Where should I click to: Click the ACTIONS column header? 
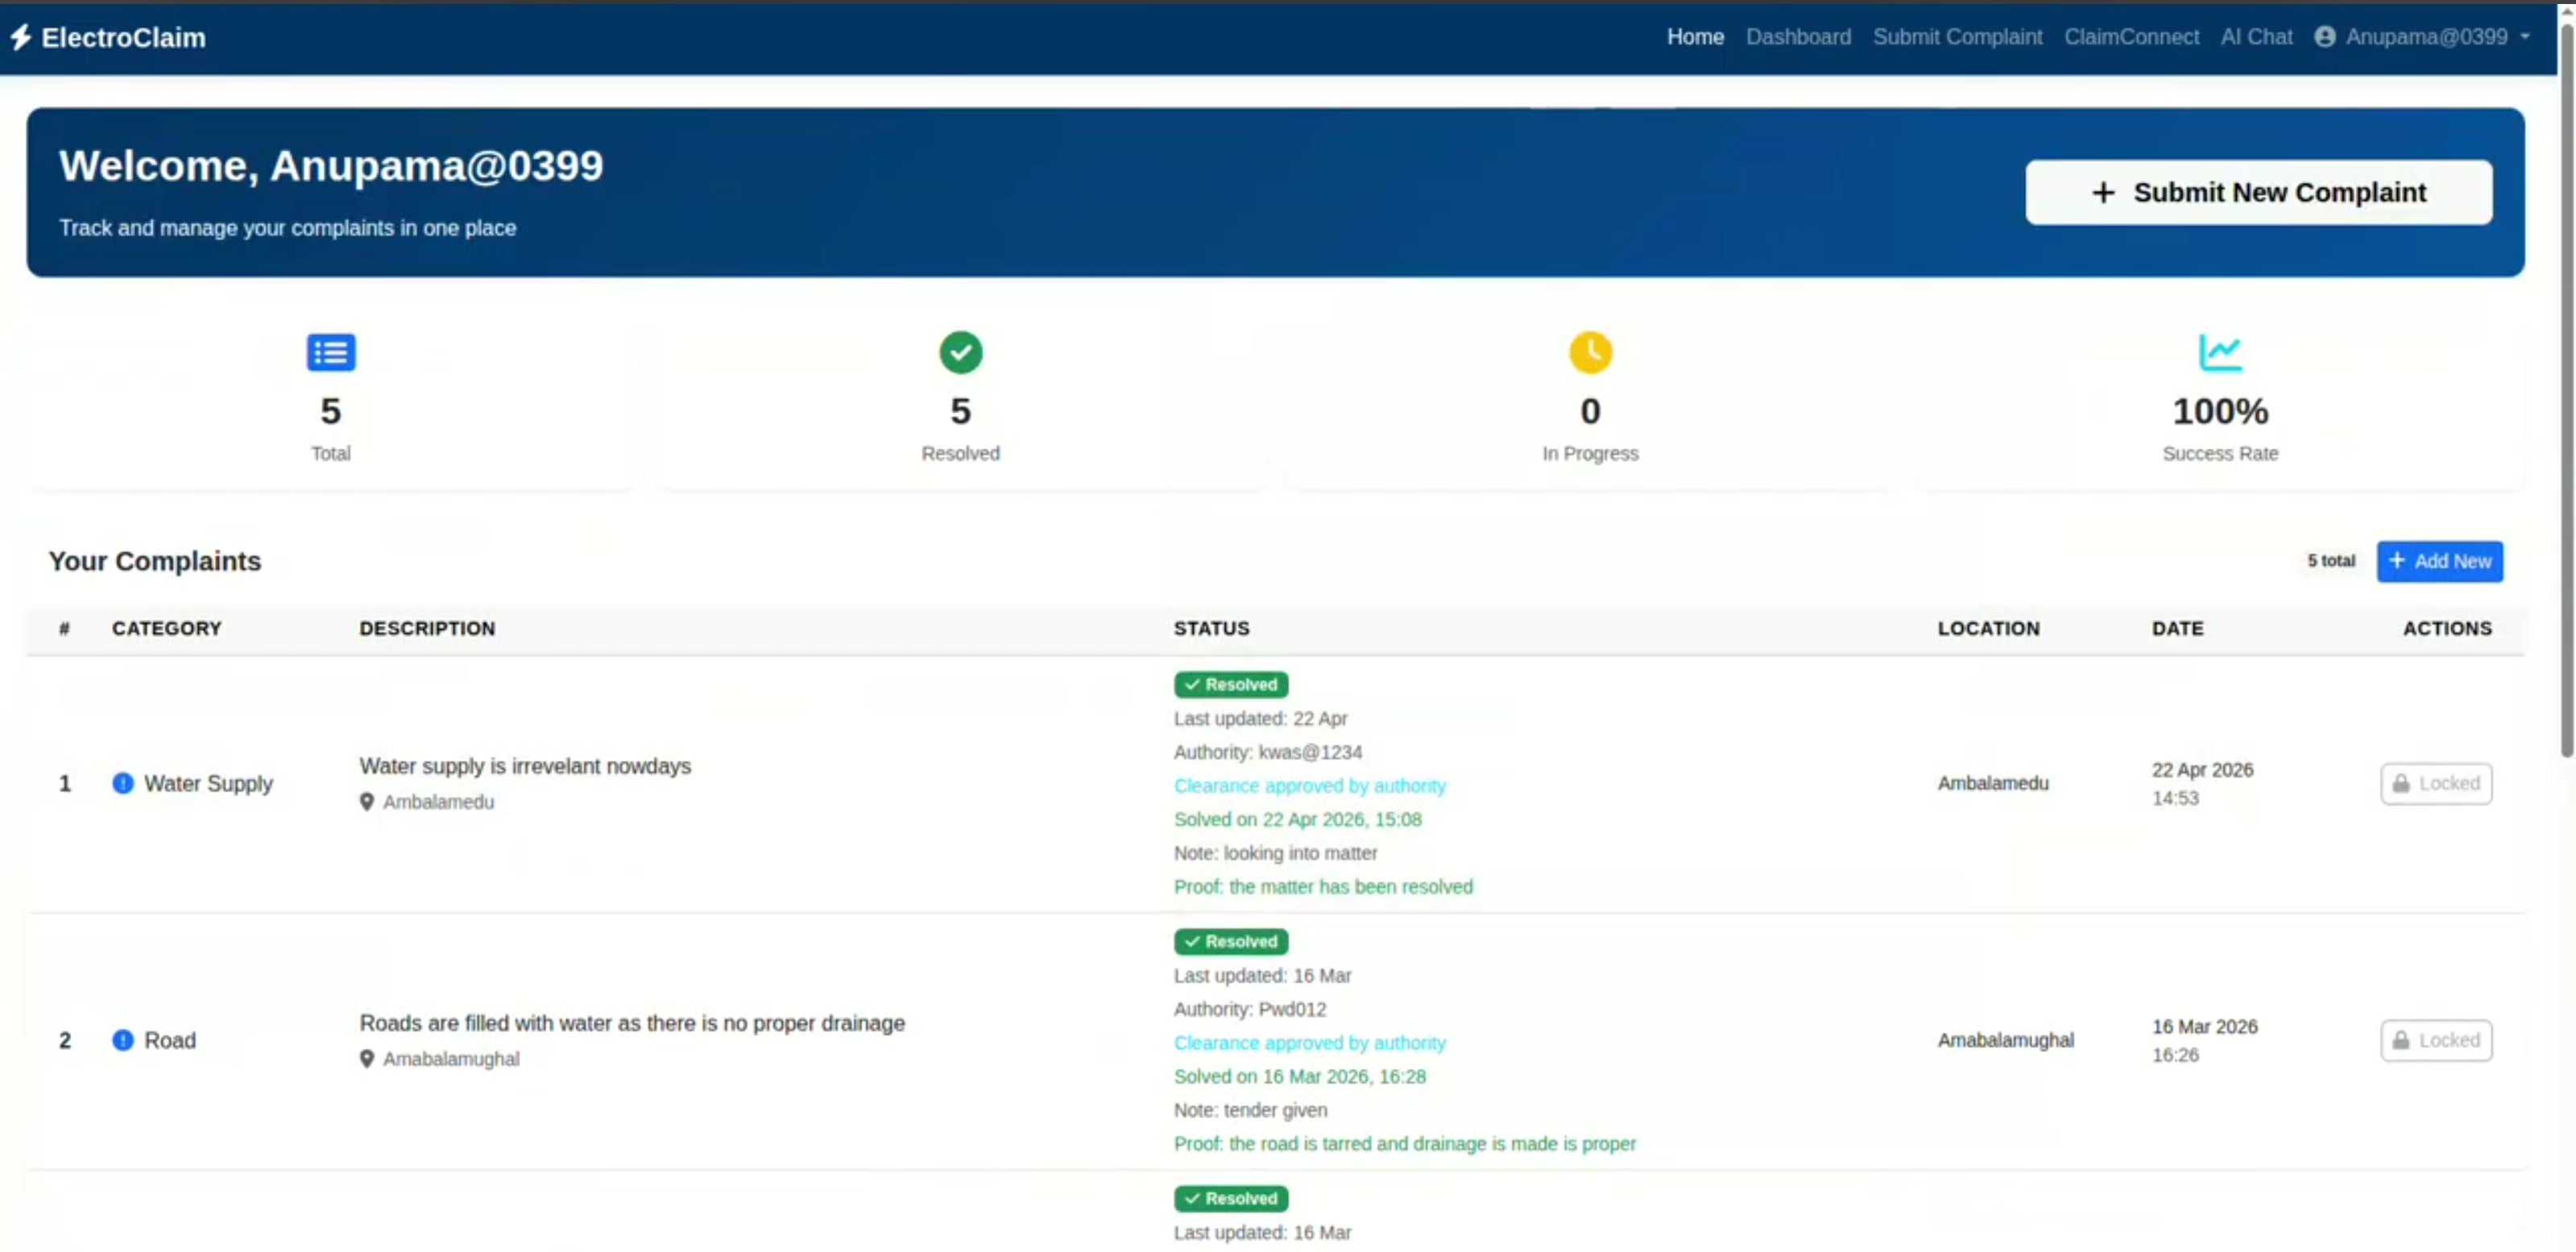[x=2446, y=628]
